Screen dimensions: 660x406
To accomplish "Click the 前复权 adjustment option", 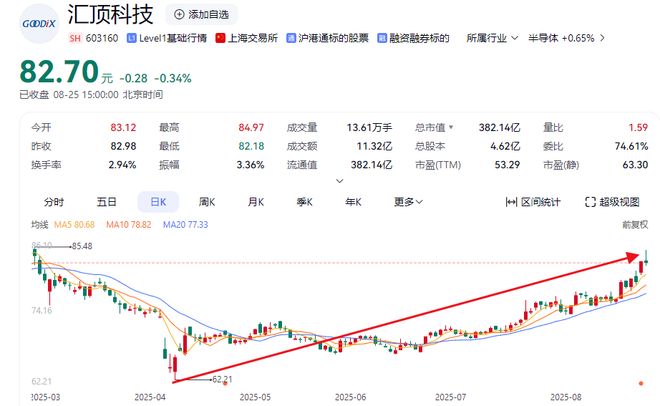I will [635, 225].
